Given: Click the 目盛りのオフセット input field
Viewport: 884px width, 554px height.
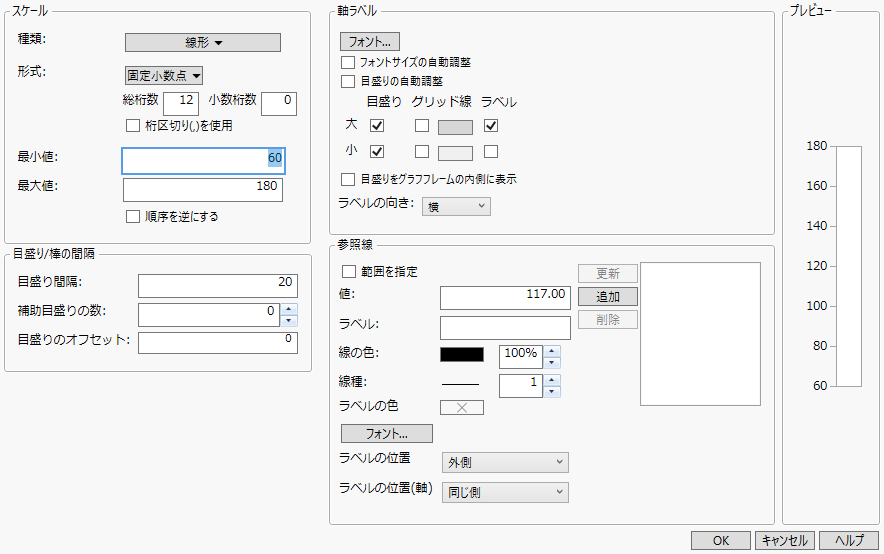Looking at the screenshot, I should pos(218,343).
